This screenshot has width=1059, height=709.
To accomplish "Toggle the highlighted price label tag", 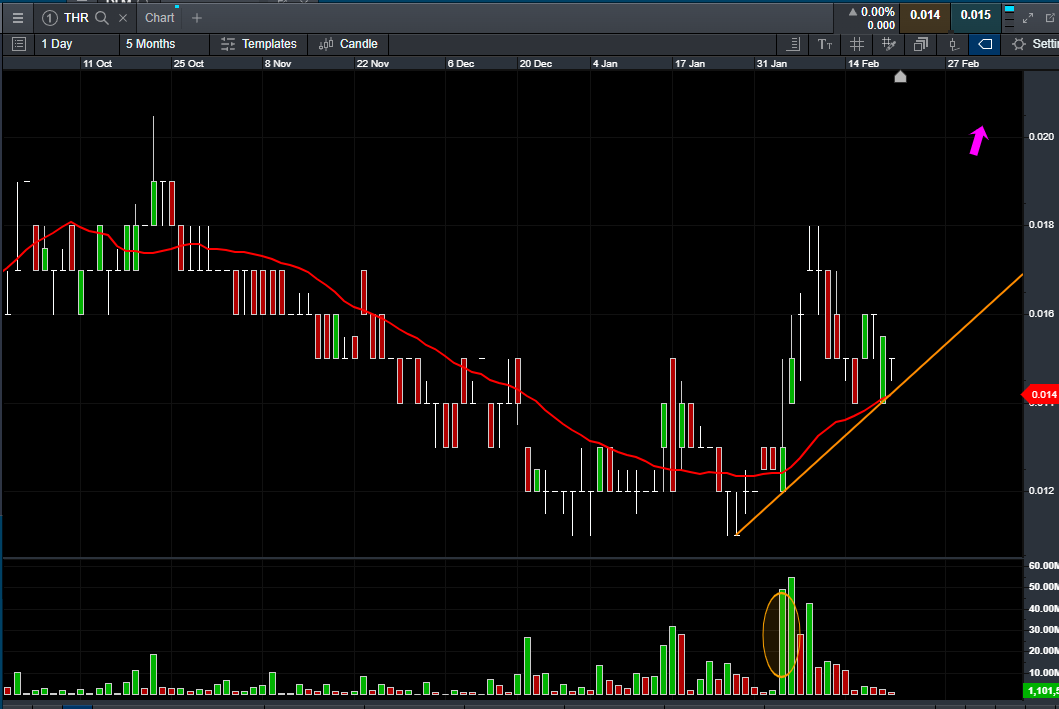I will 985,44.
